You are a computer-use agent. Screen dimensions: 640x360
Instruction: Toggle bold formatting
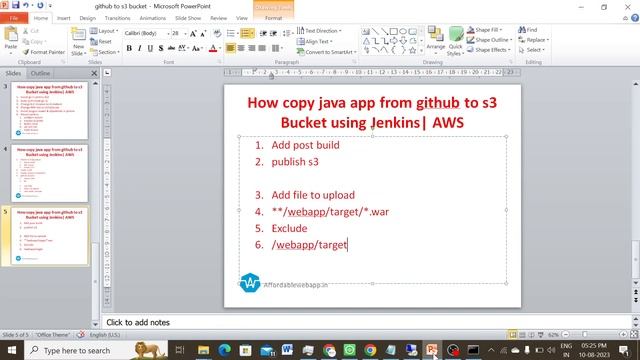(x=129, y=48)
